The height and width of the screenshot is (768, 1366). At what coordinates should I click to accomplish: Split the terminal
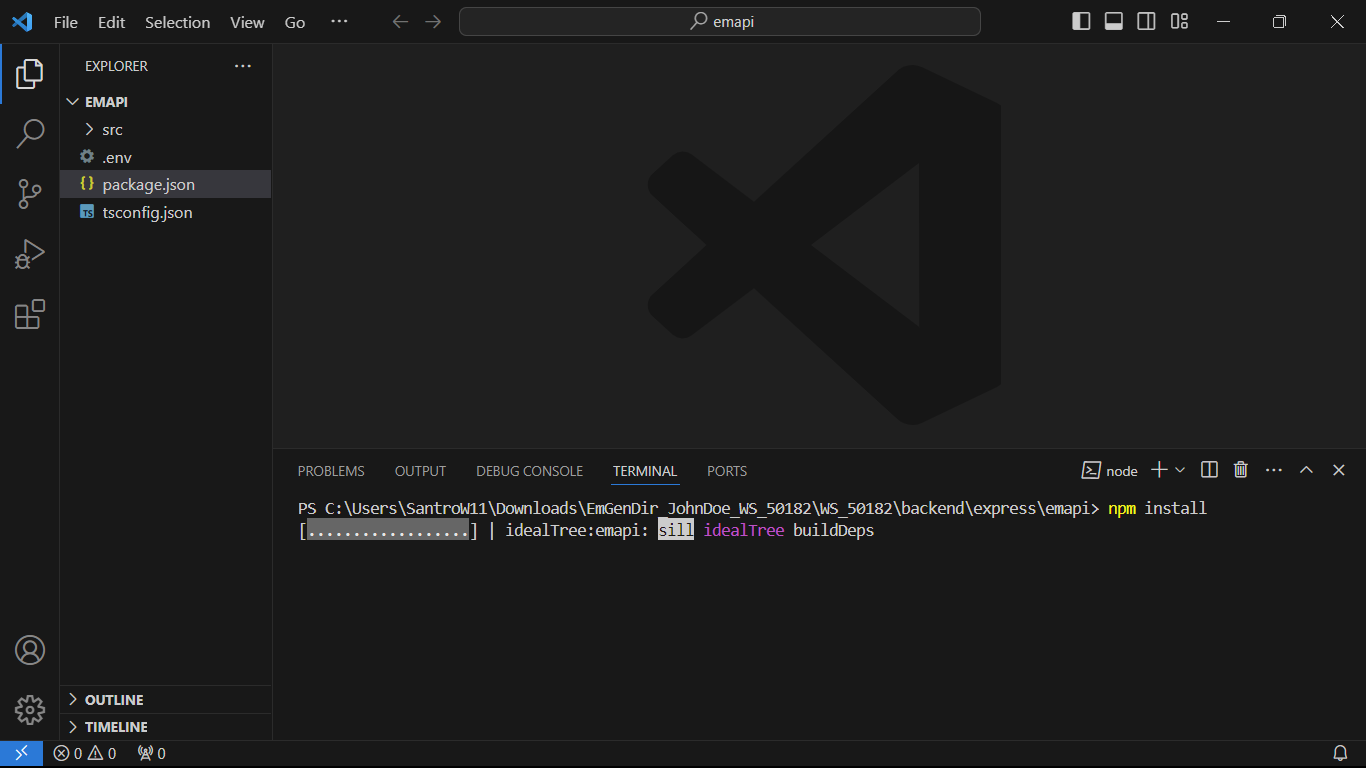[1209, 470]
